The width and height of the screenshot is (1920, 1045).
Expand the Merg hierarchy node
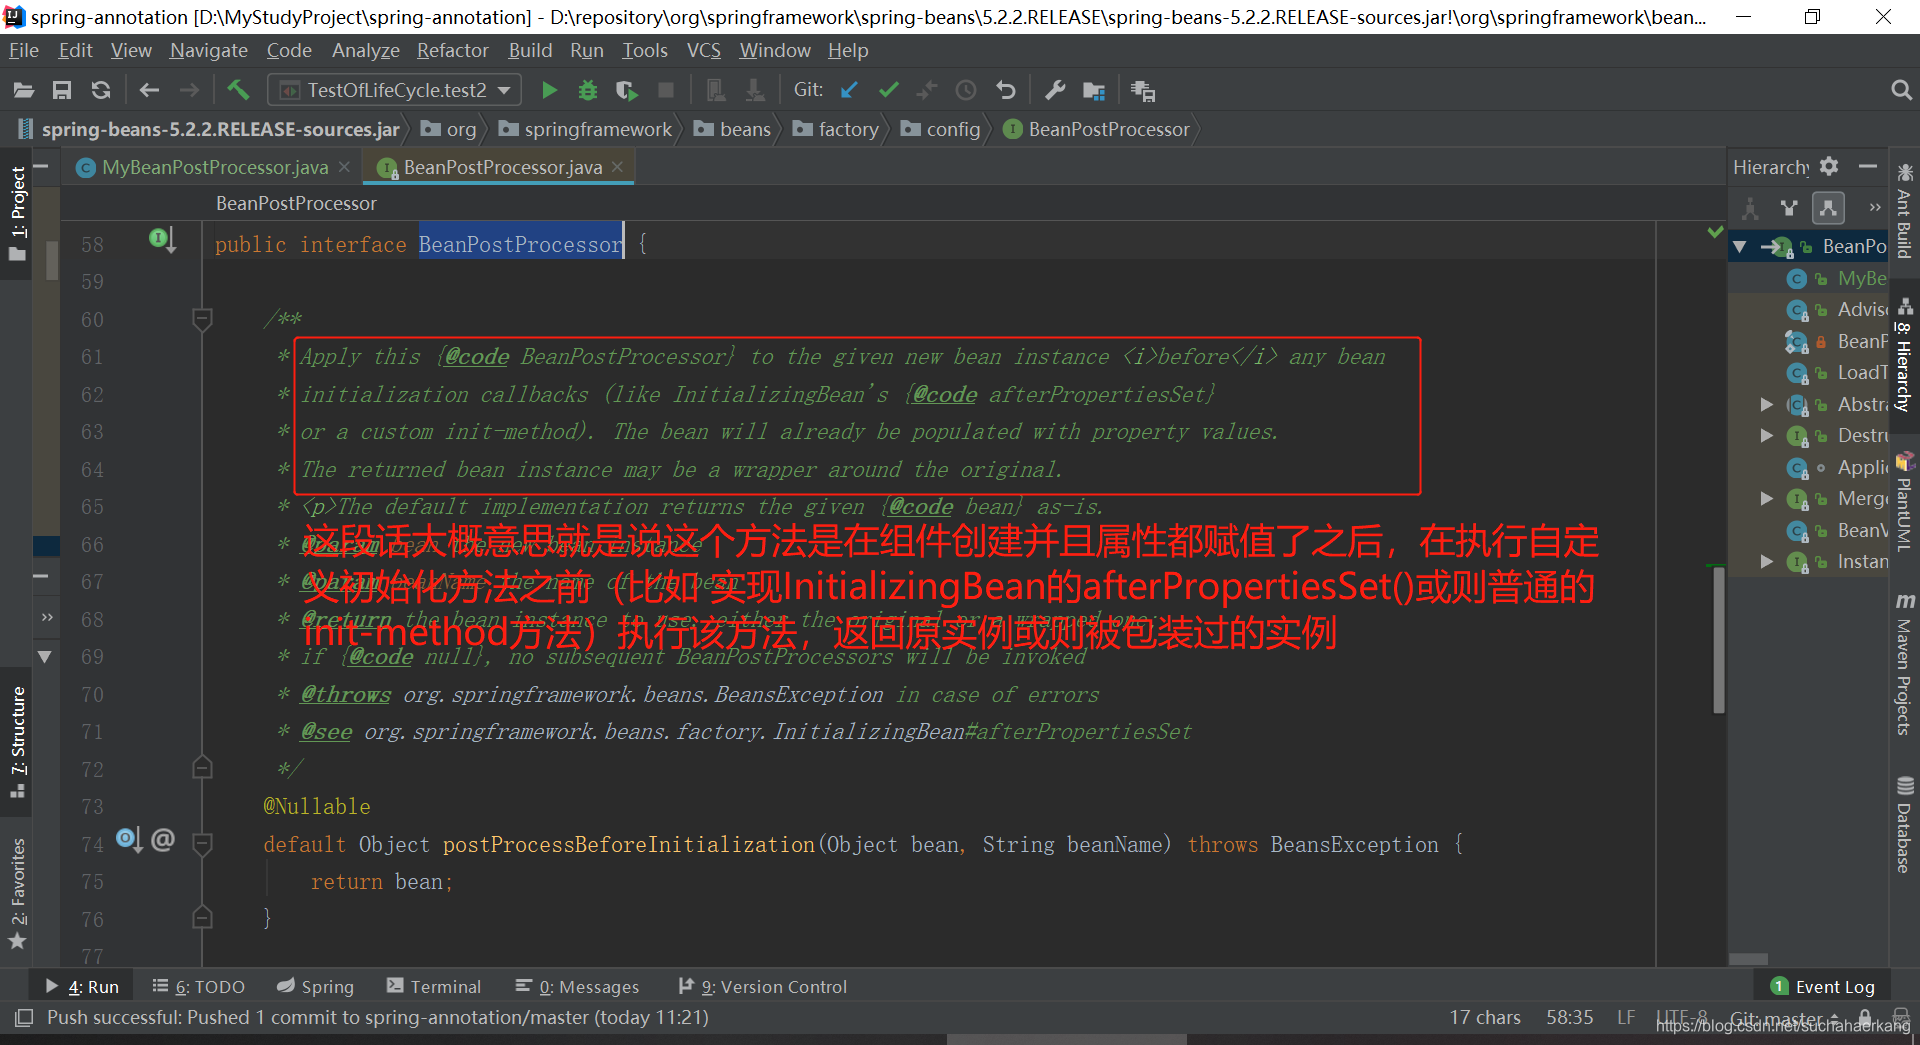tap(1767, 498)
